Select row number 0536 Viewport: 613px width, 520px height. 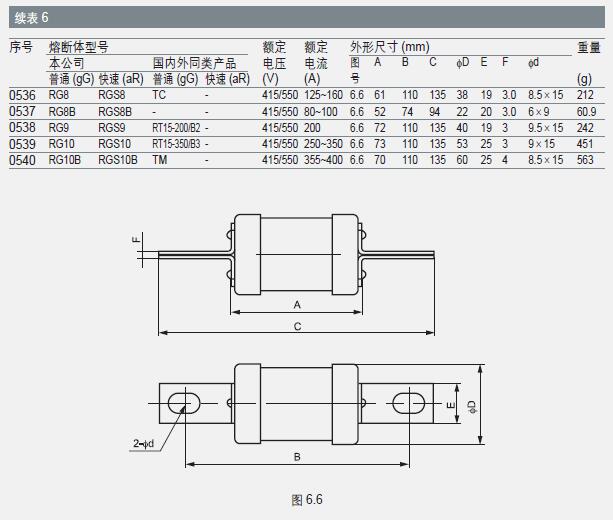point(22,94)
